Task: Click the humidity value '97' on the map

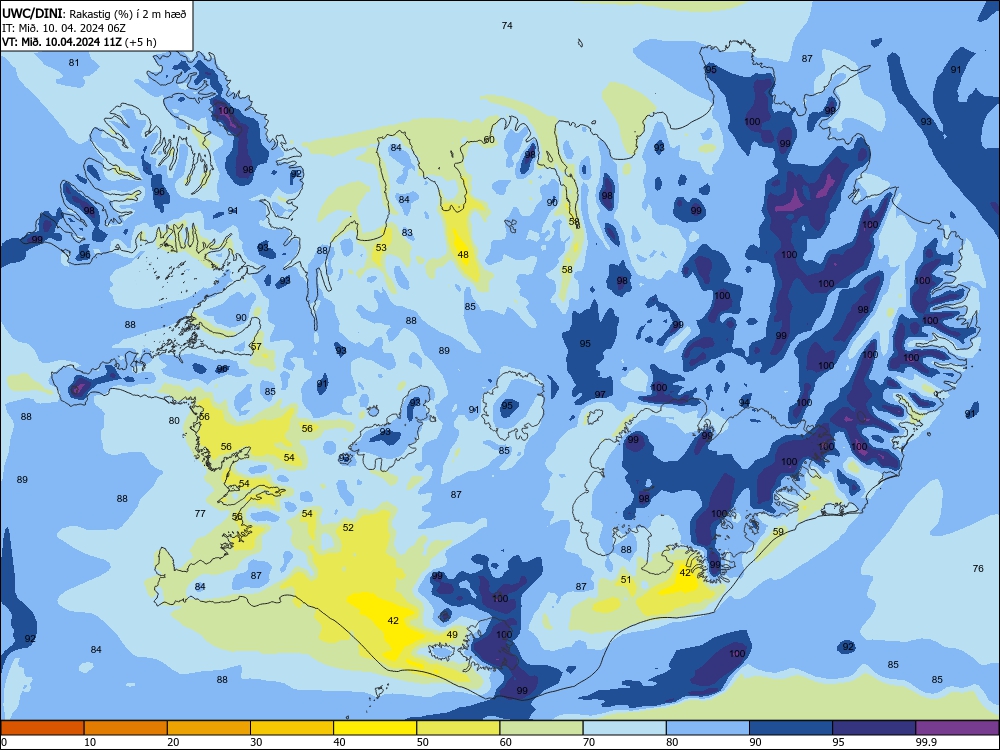Action: [600, 395]
